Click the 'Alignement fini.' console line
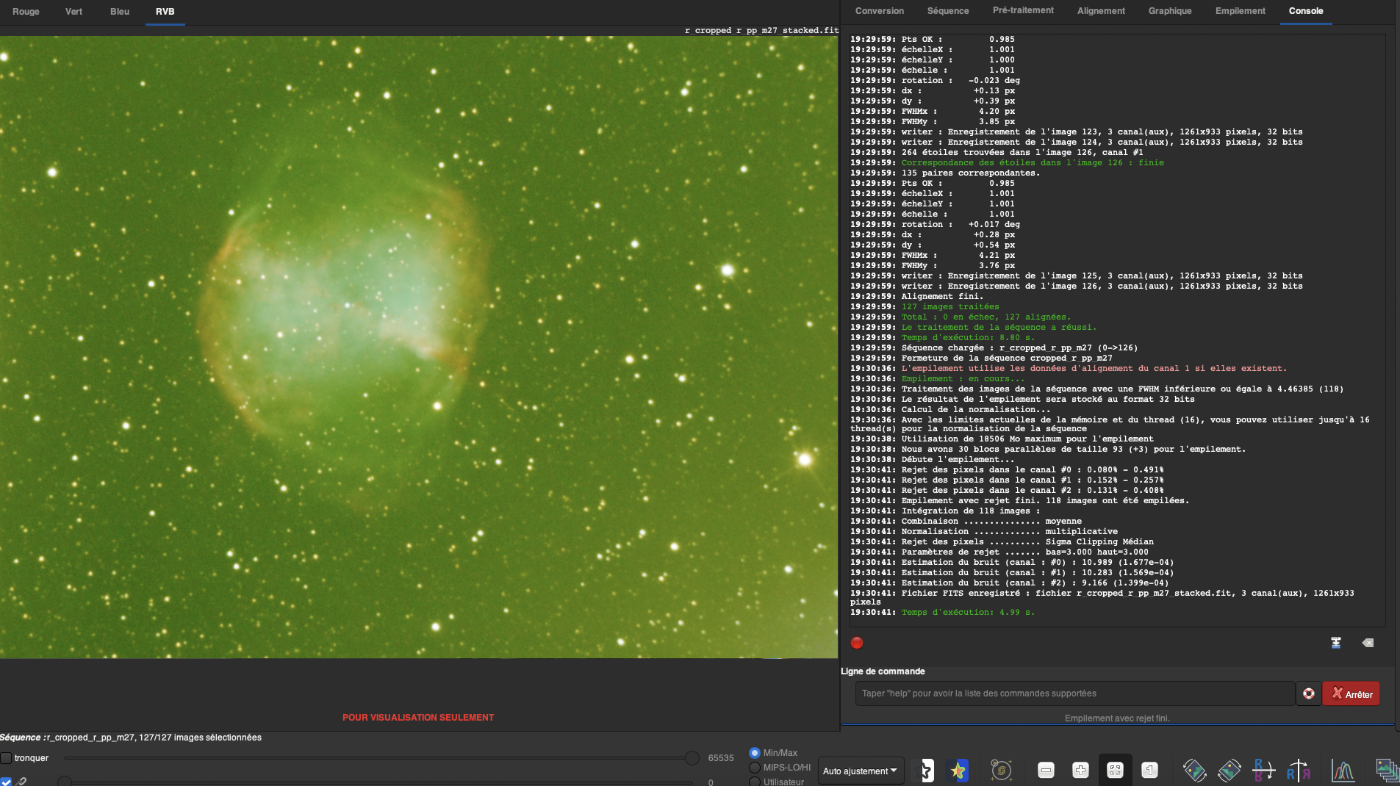The width and height of the screenshot is (1400, 786). [943, 297]
